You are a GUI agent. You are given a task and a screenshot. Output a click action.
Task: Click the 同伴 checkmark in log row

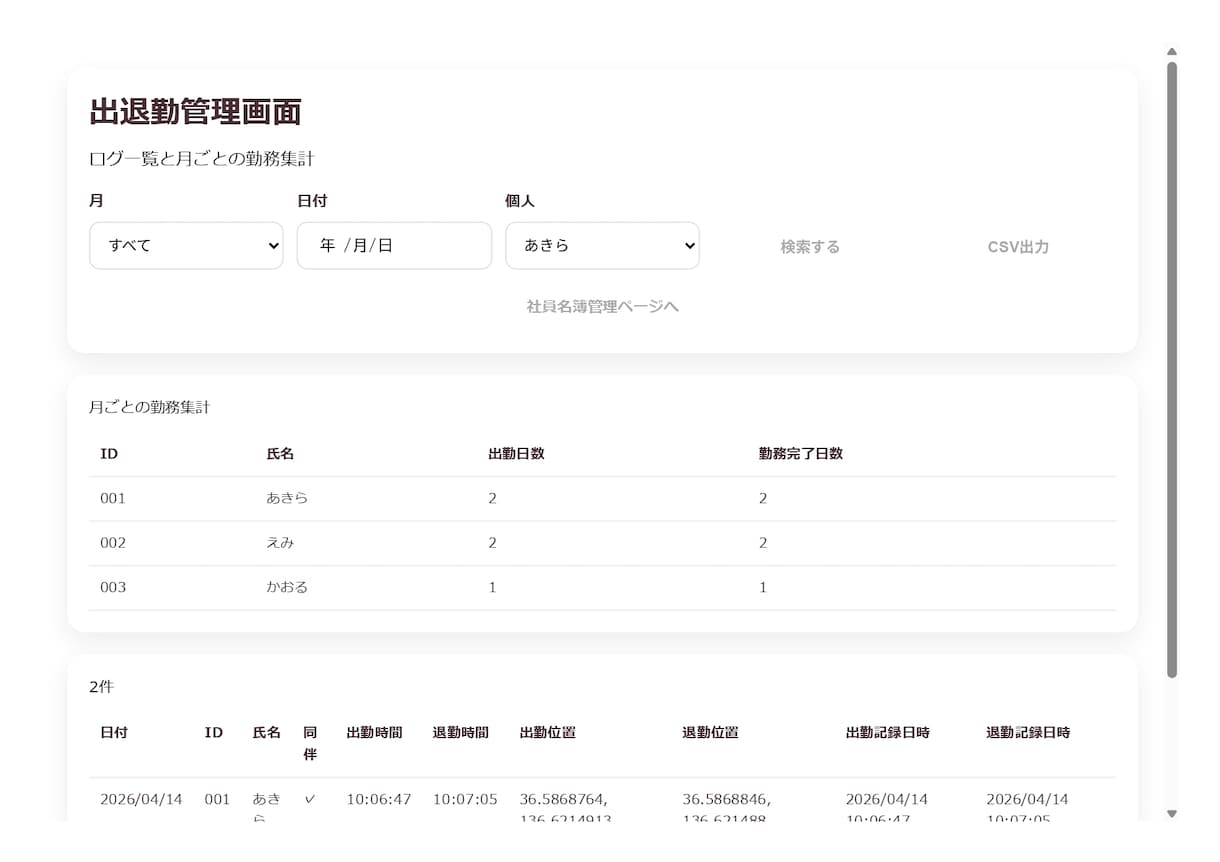(310, 800)
